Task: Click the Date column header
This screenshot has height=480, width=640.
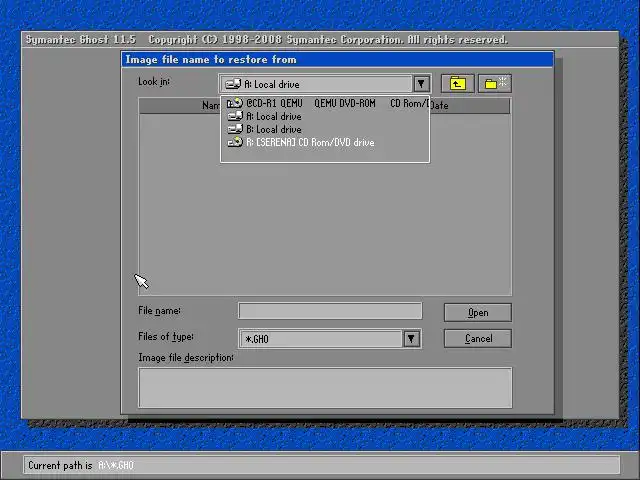Action: 440,106
